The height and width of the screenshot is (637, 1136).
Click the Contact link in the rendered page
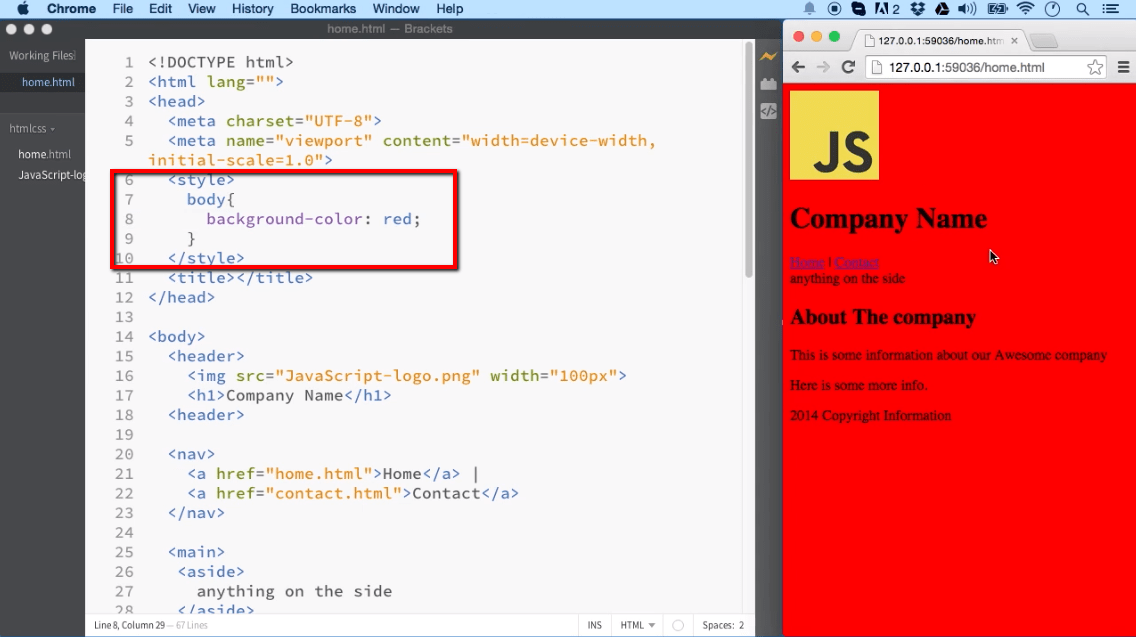click(857, 262)
